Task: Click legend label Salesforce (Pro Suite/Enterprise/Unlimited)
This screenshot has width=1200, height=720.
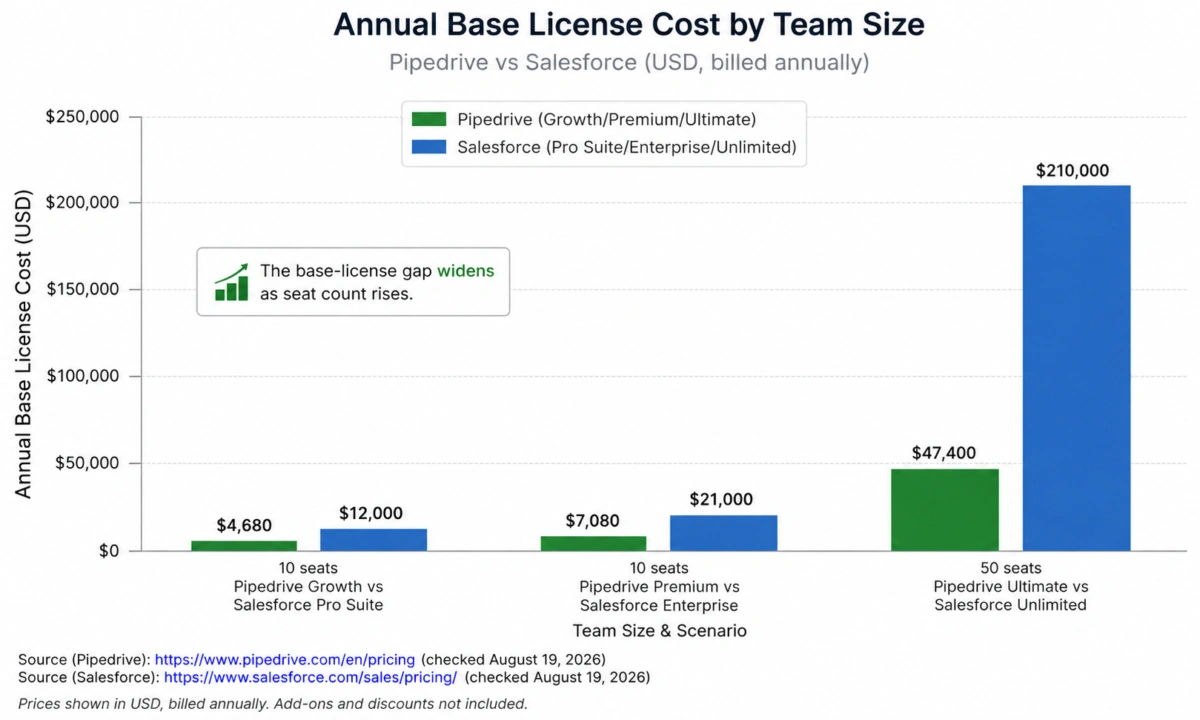Action: (626, 148)
